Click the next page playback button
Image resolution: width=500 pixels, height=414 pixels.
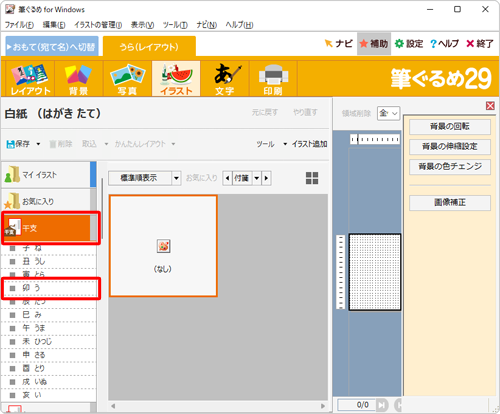[x=382, y=405]
